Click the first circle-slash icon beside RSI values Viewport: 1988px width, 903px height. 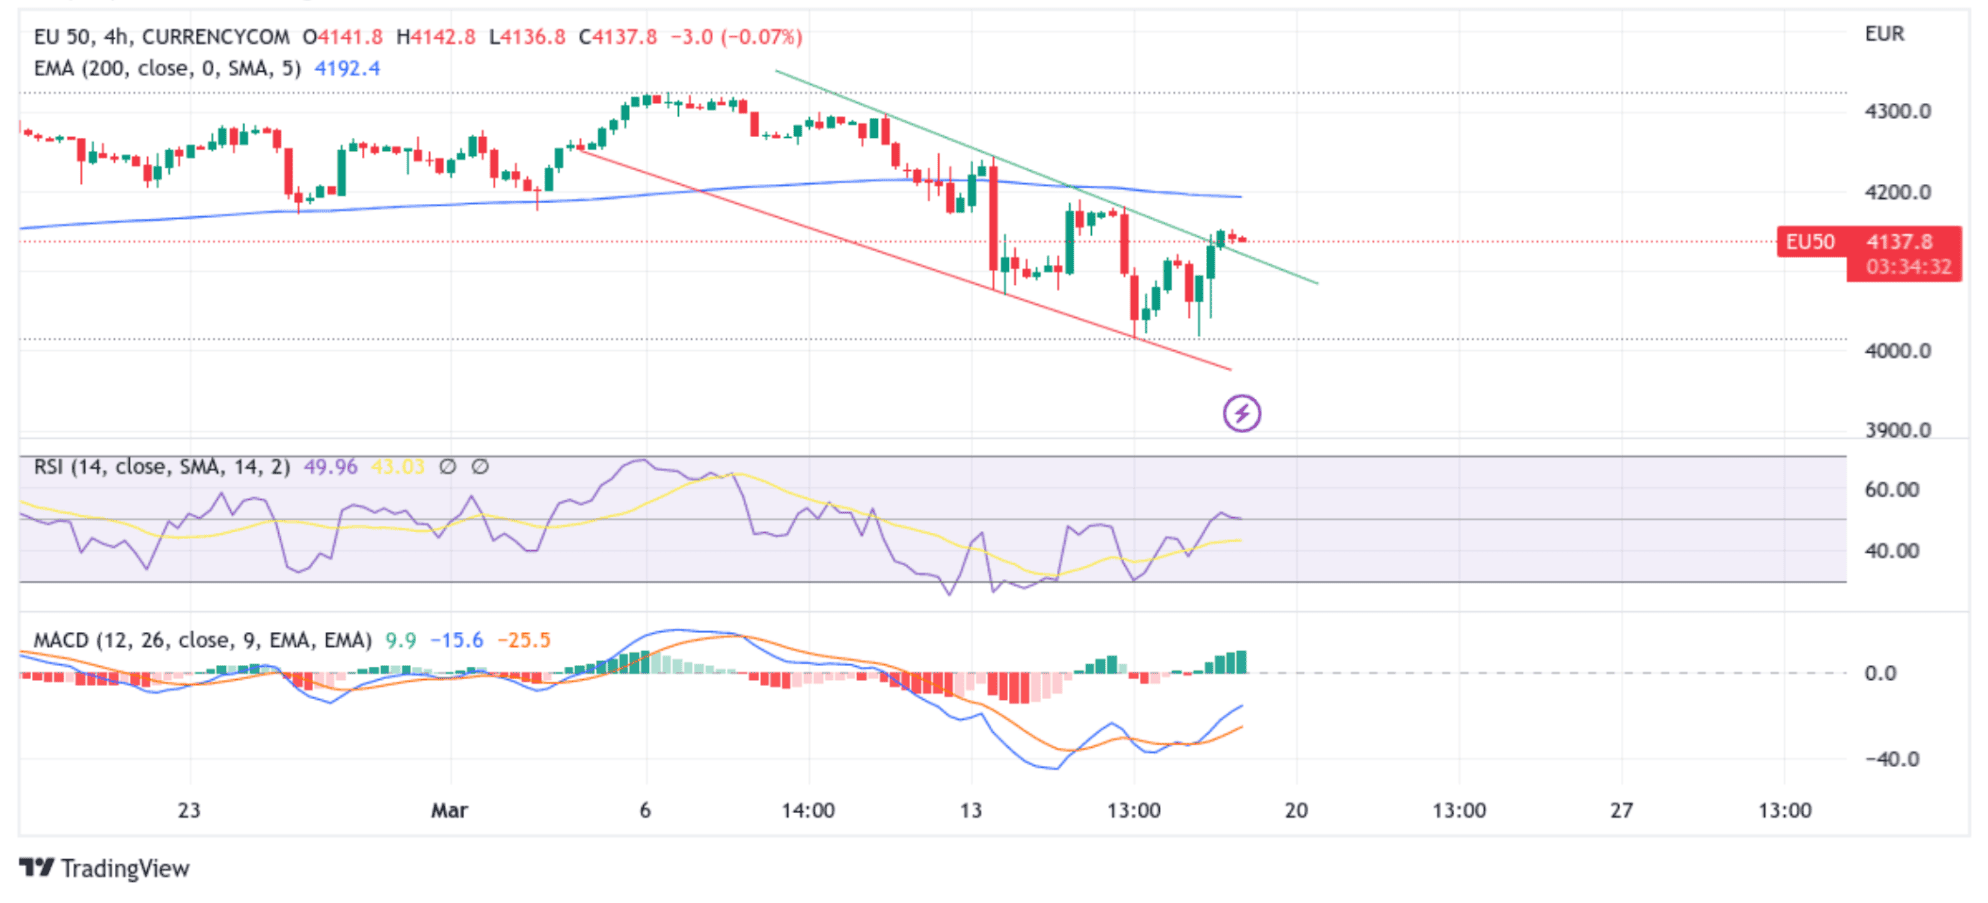[448, 467]
